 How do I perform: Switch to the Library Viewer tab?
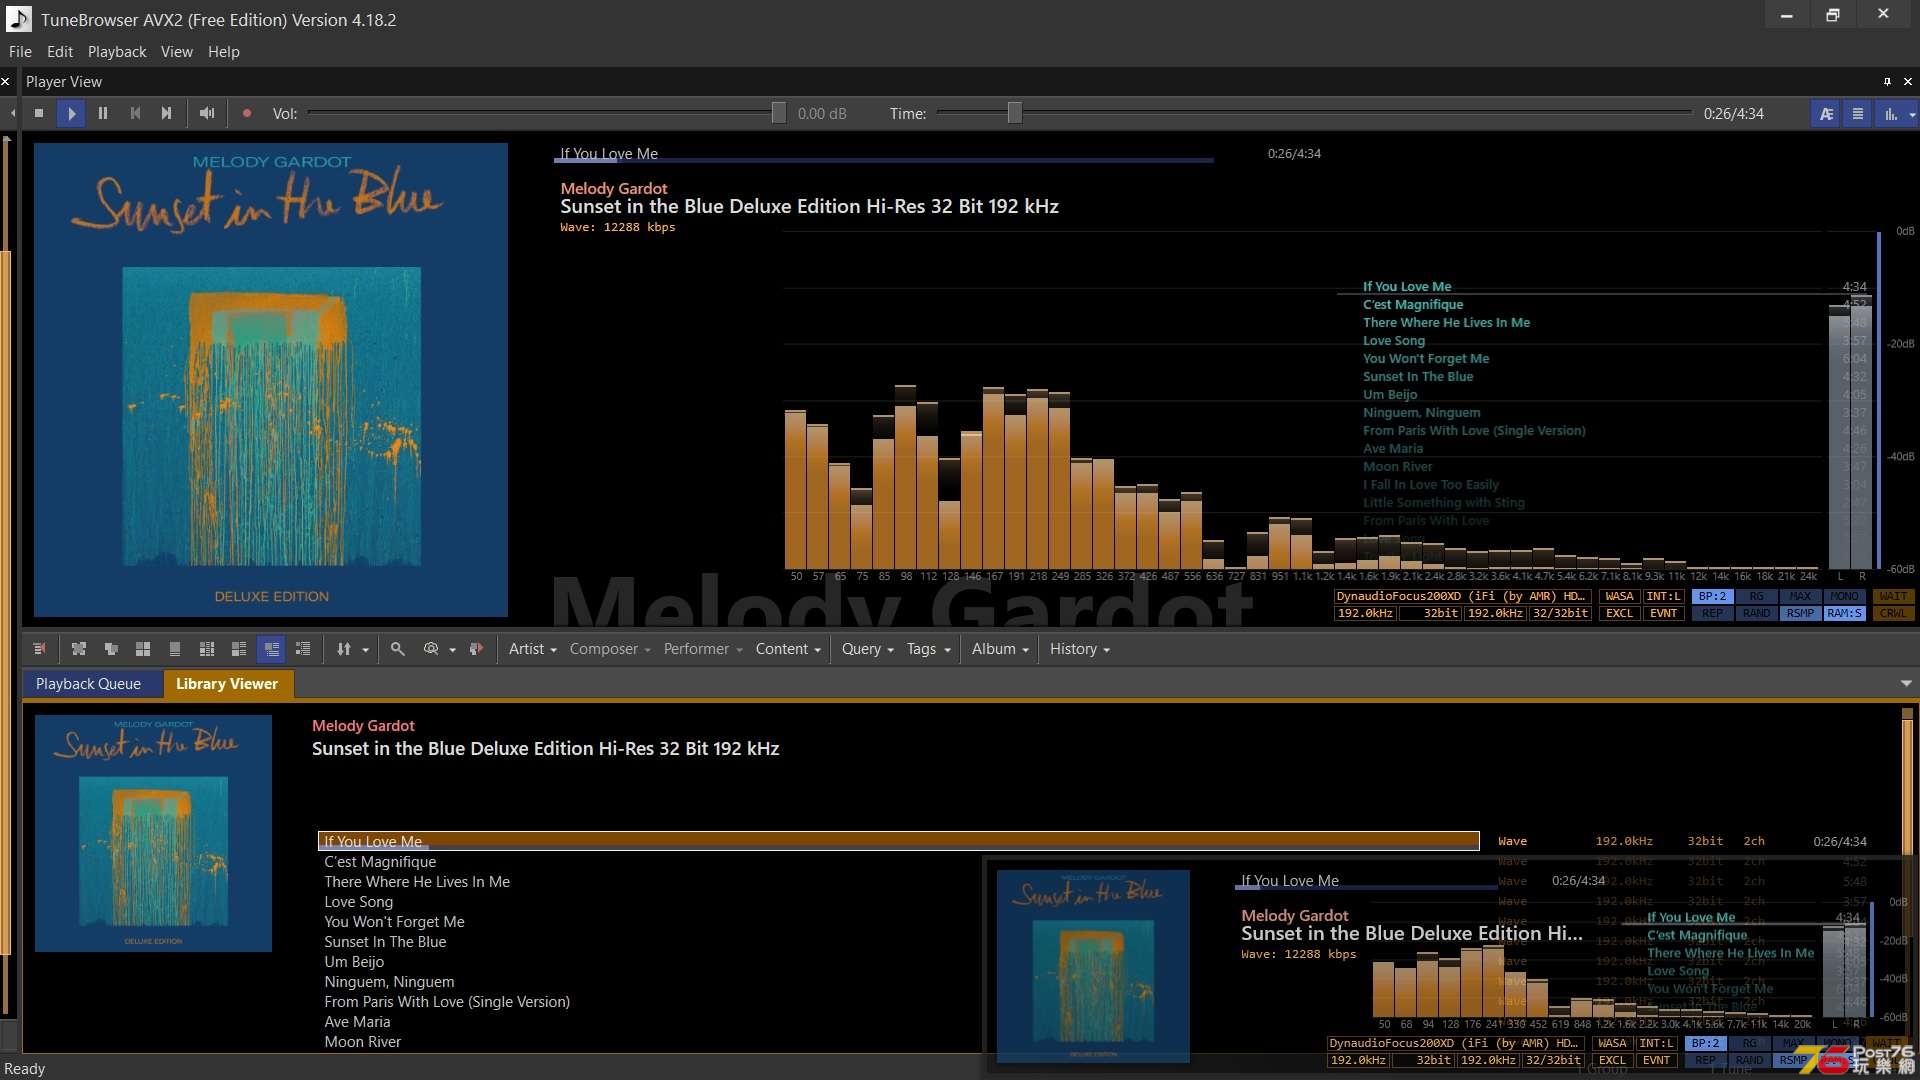(227, 684)
